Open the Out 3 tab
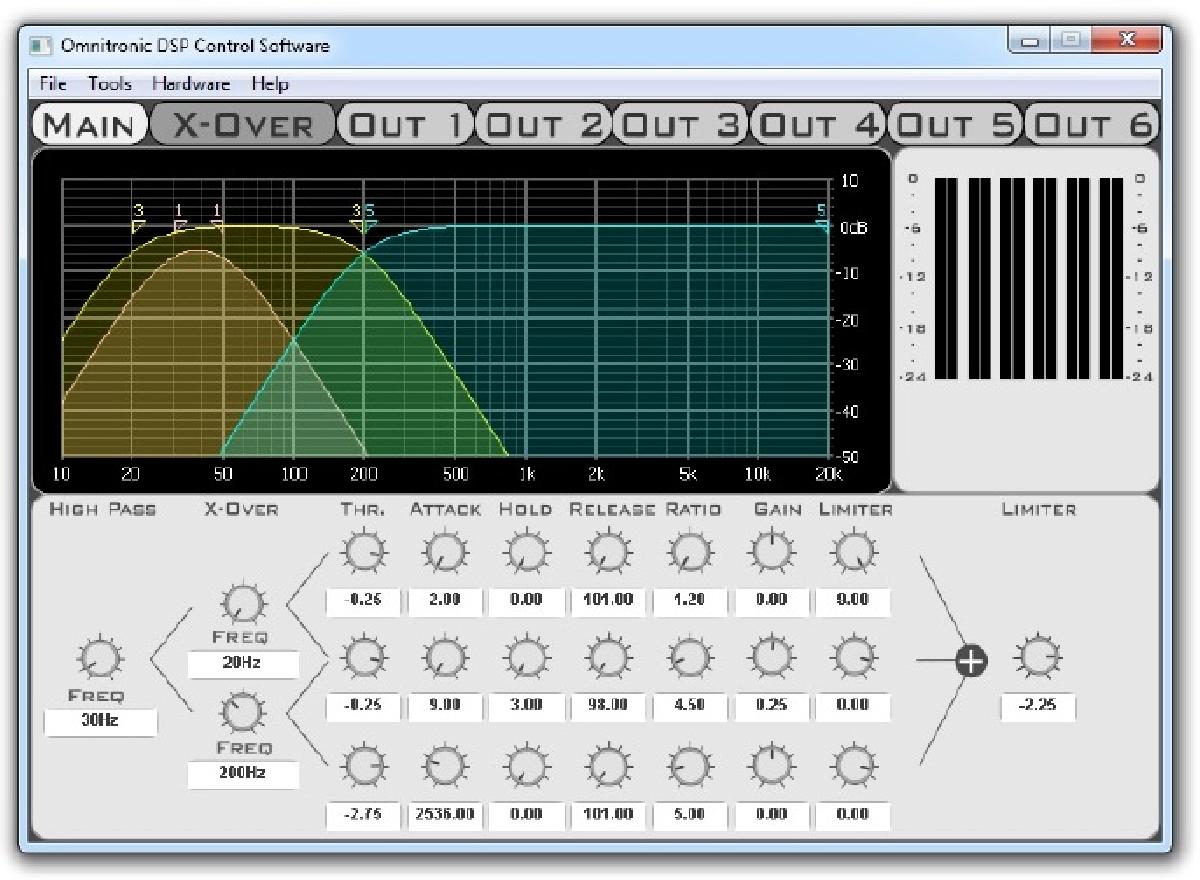The width and height of the screenshot is (1200, 880). pos(681,125)
